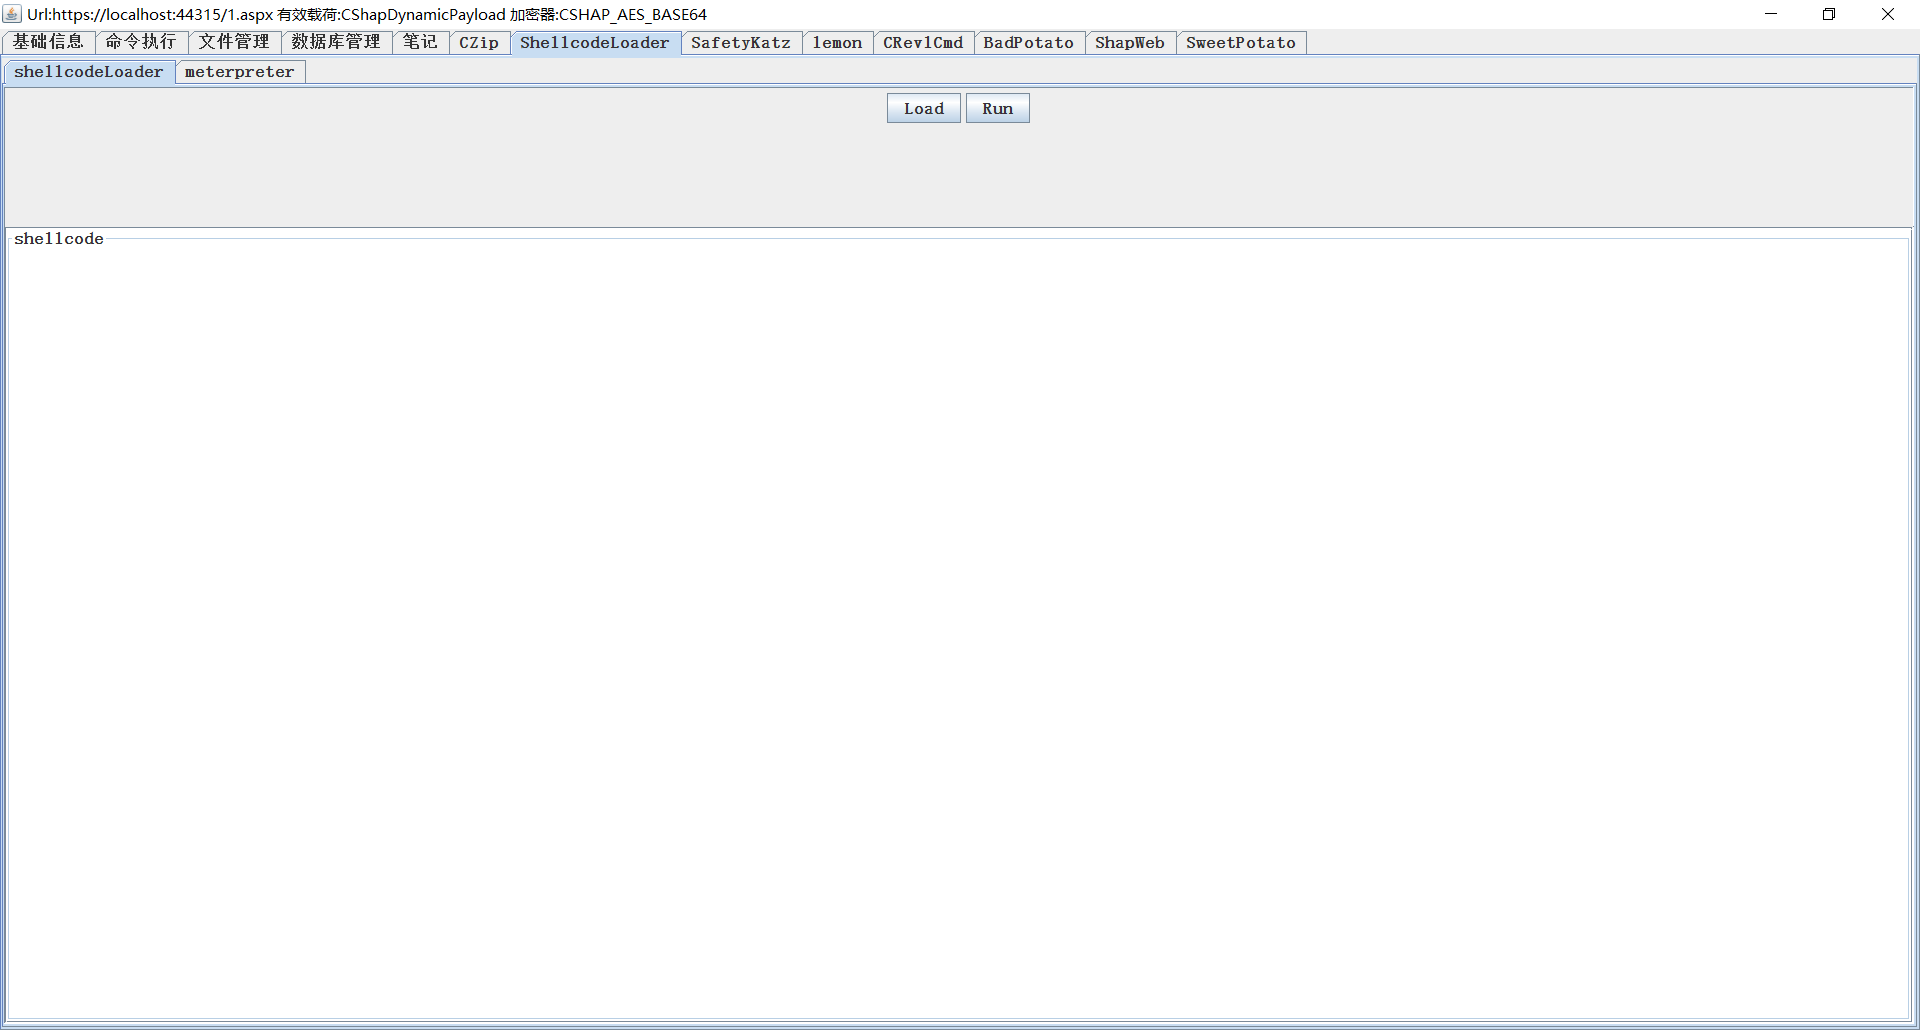Open the 基础信息 tab
This screenshot has height=1030, width=1920.
point(49,42)
